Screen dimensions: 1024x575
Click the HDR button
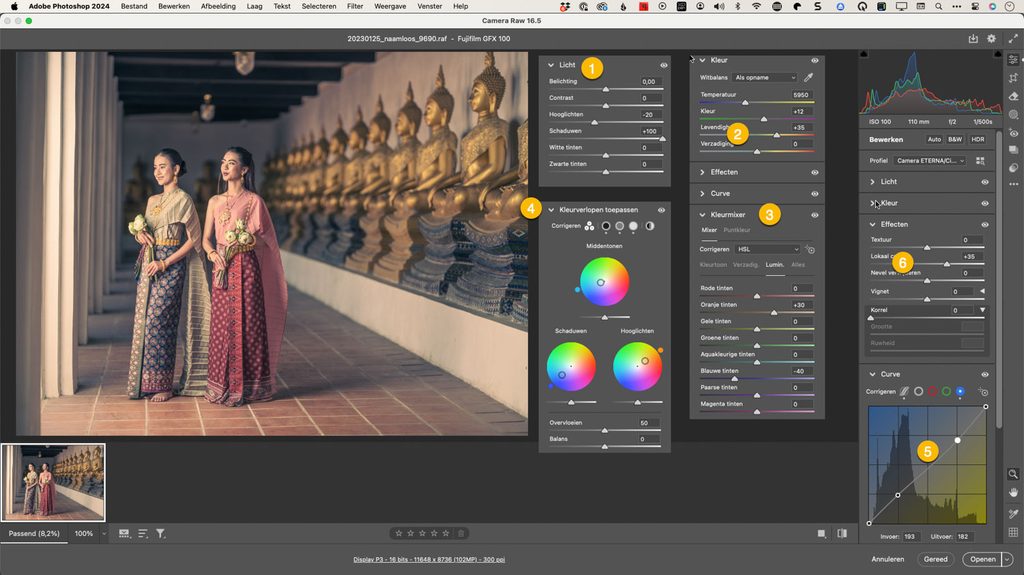pyautogui.click(x=978, y=139)
